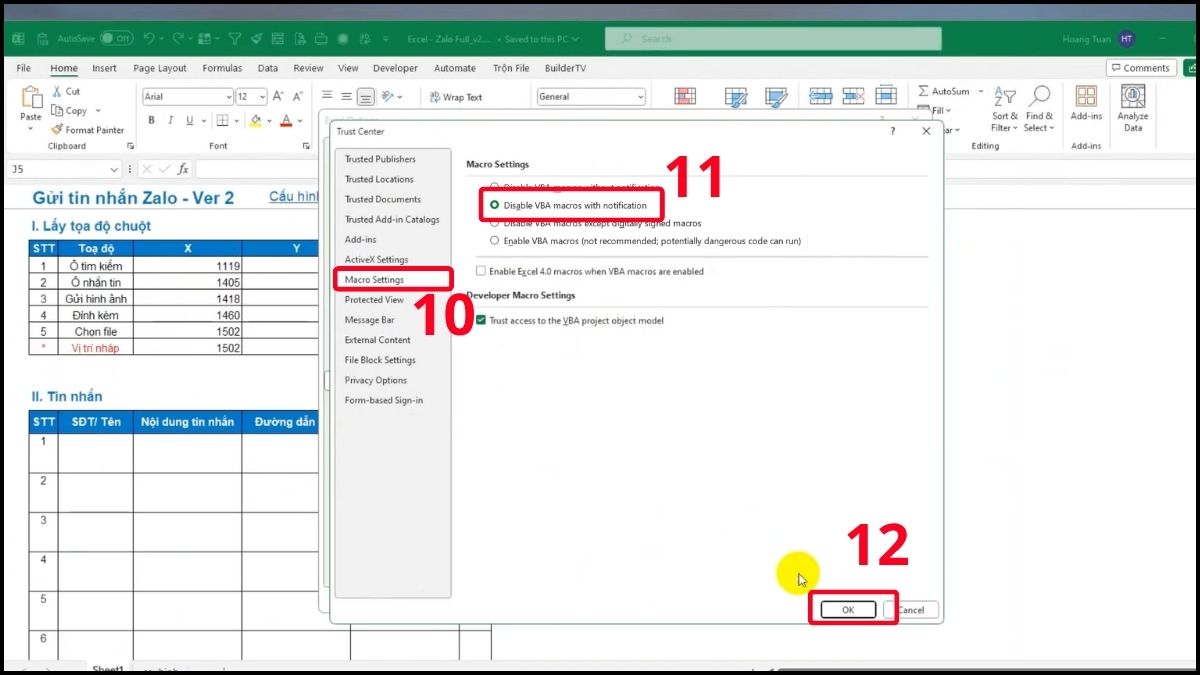
Task: Click the Format cells icon
Action: [886, 96]
